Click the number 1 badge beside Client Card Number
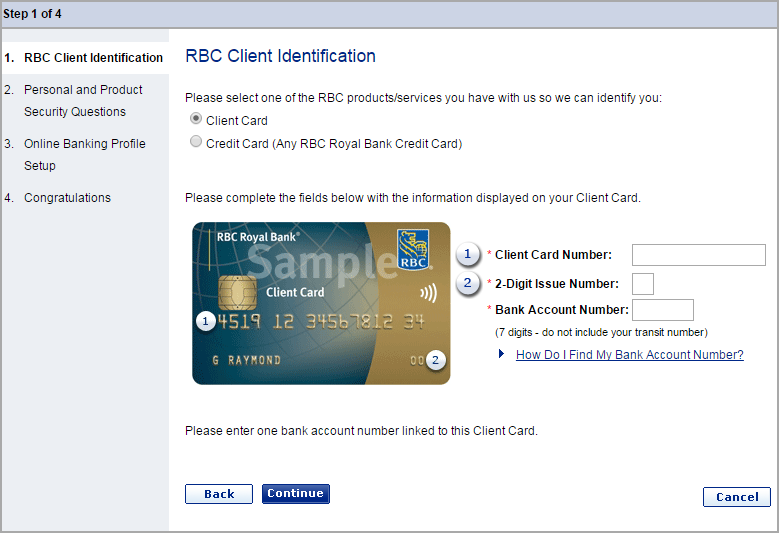 click(x=468, y=255)
